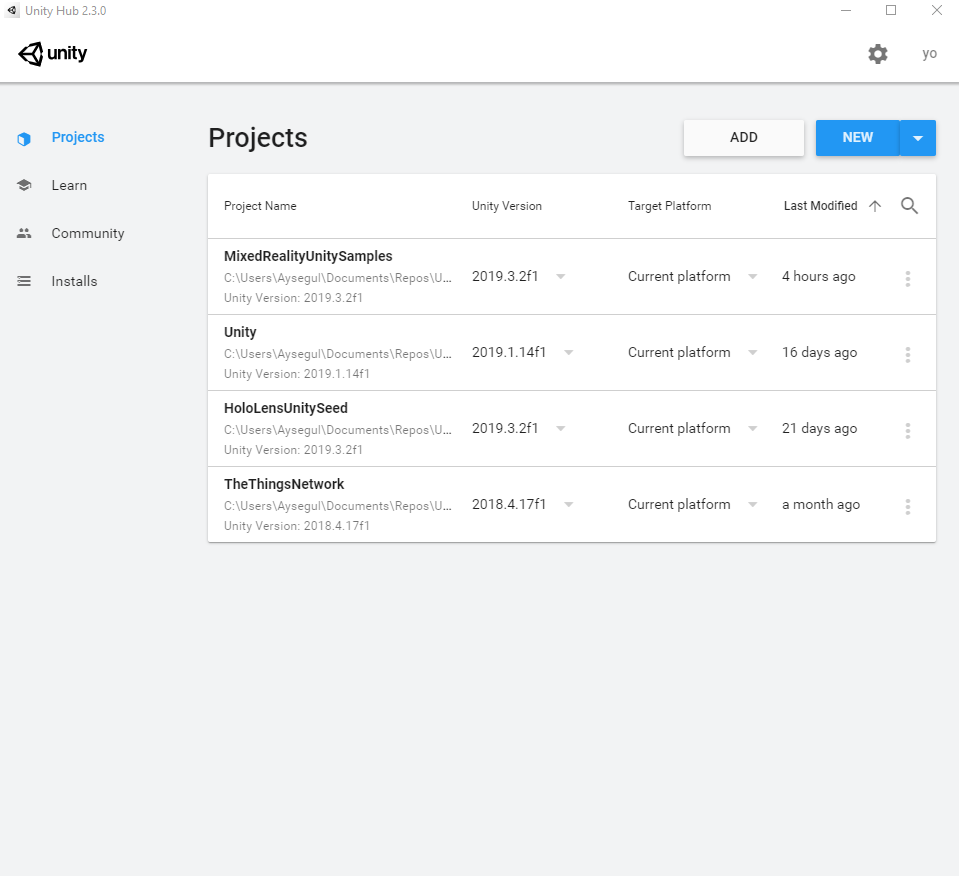Click the Unity Version column header
The image size is (959, 876).
tap(506, 206)
